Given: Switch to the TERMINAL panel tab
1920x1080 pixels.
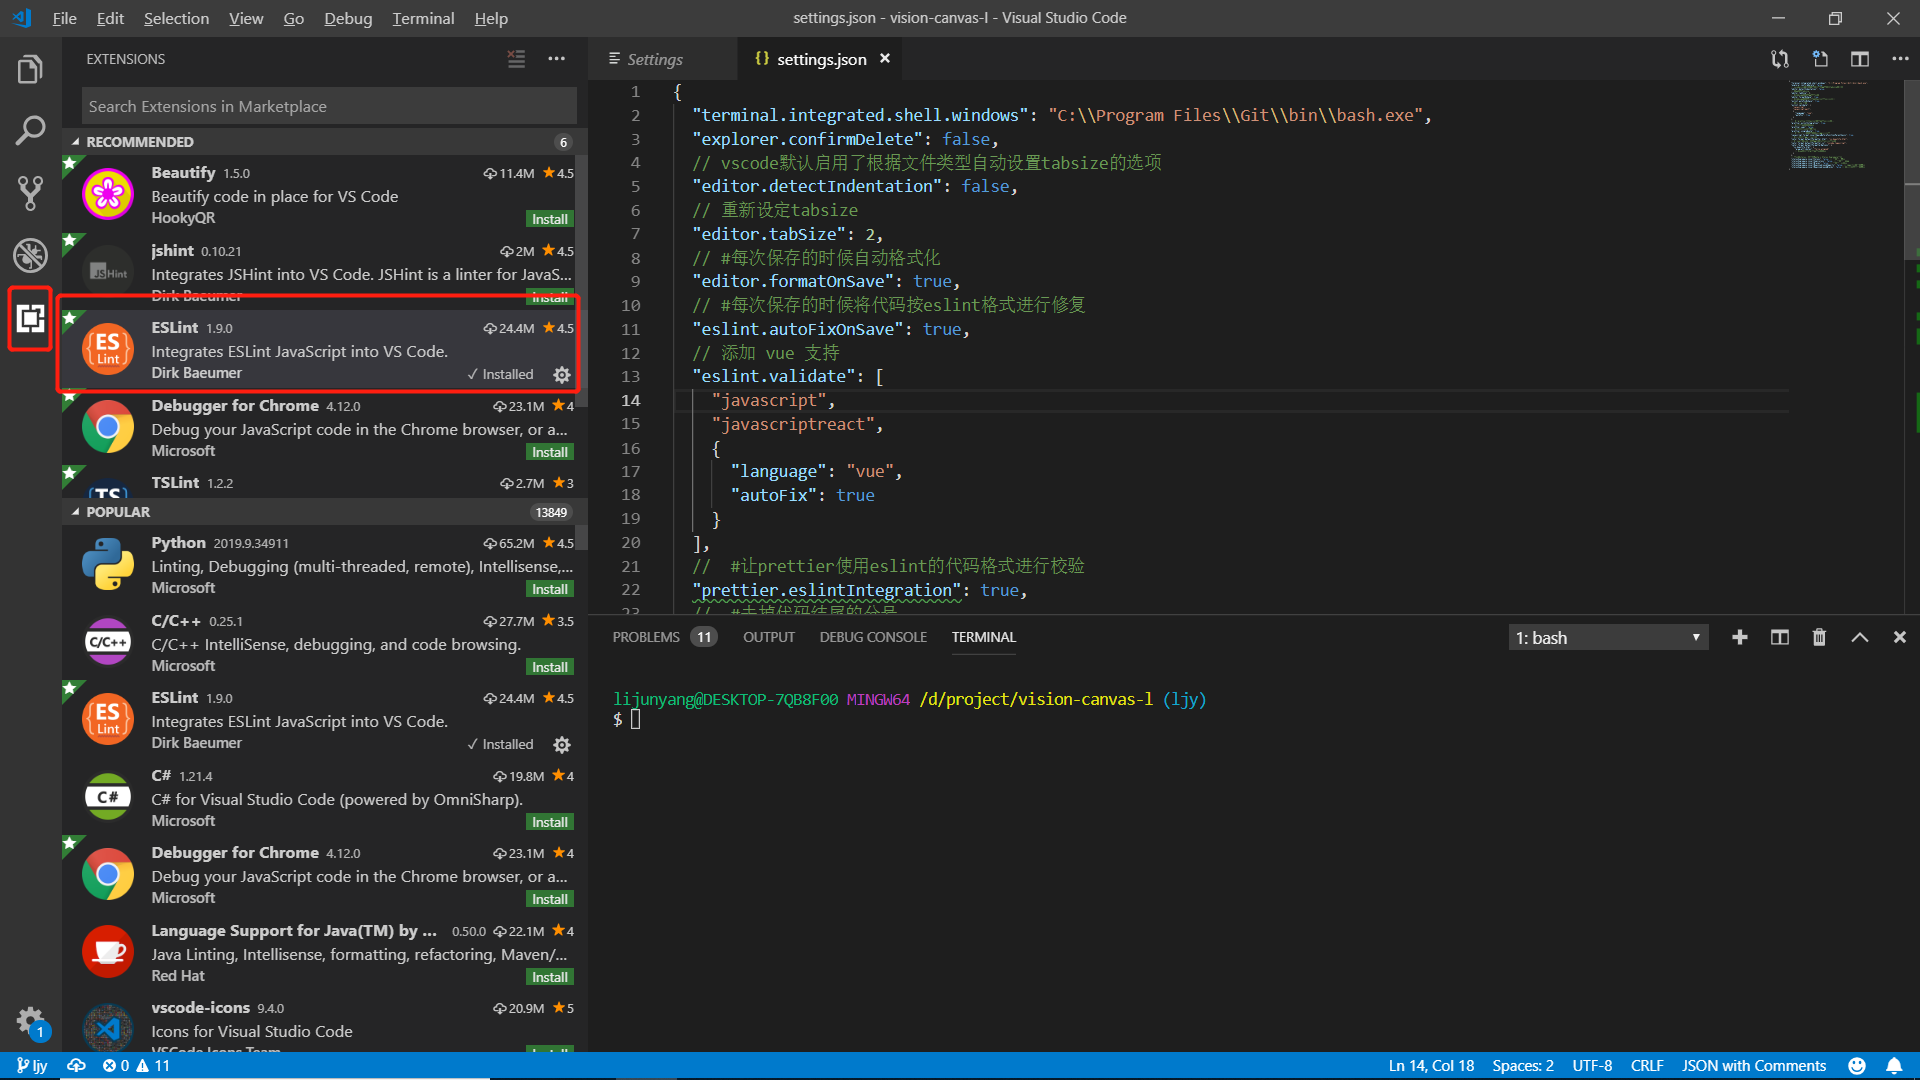Looking at the screenshot, I should click(x=984, y=637).
